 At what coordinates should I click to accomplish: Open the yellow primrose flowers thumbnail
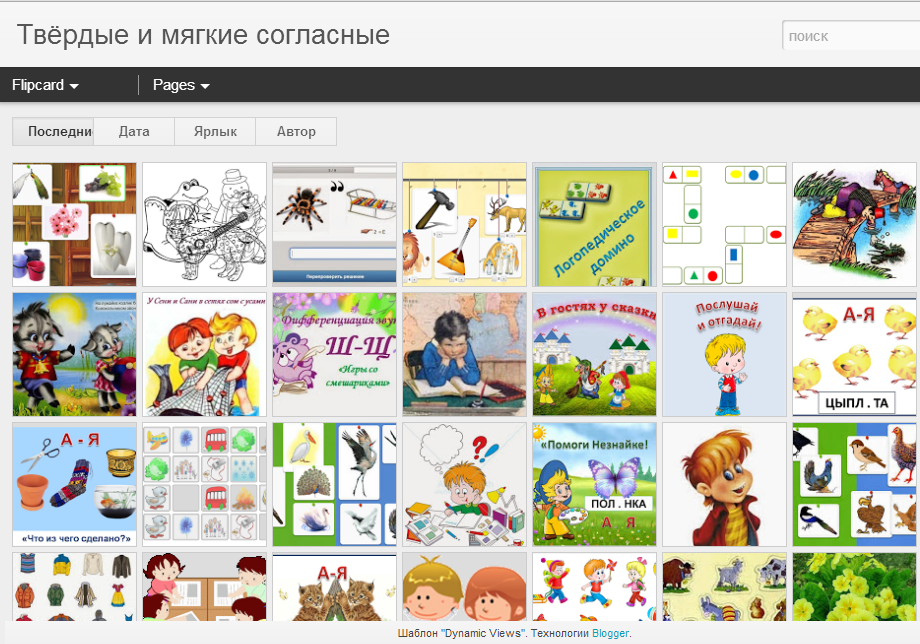854,587
